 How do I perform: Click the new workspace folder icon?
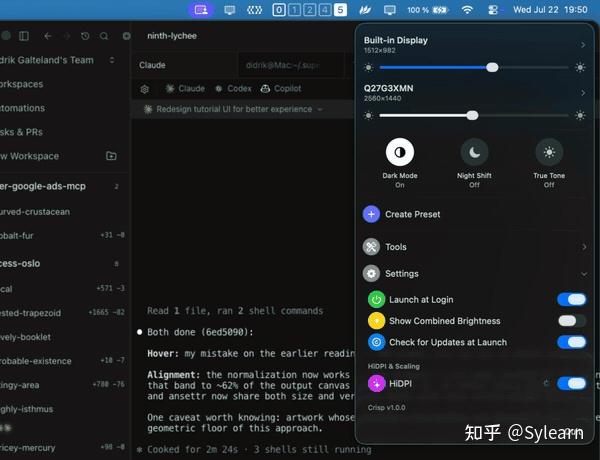[111, 156]
